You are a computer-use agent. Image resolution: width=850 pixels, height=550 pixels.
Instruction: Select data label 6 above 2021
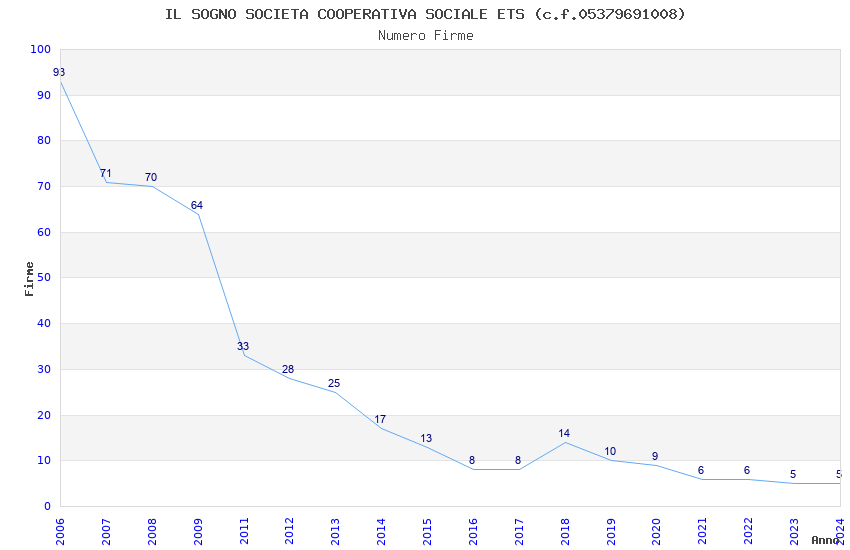(x=701, y=470)
